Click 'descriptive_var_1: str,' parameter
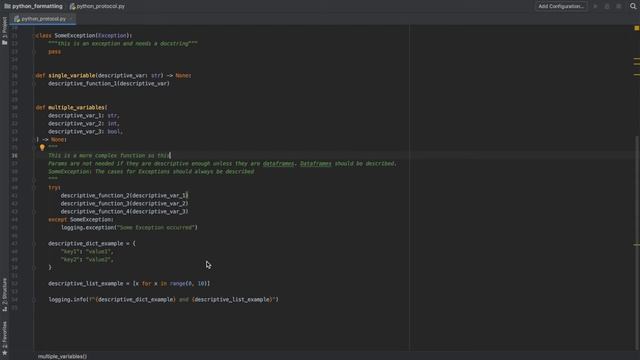The height and width of the screenshot is (360, 640). pyautogui.click(x=84, y=116)
